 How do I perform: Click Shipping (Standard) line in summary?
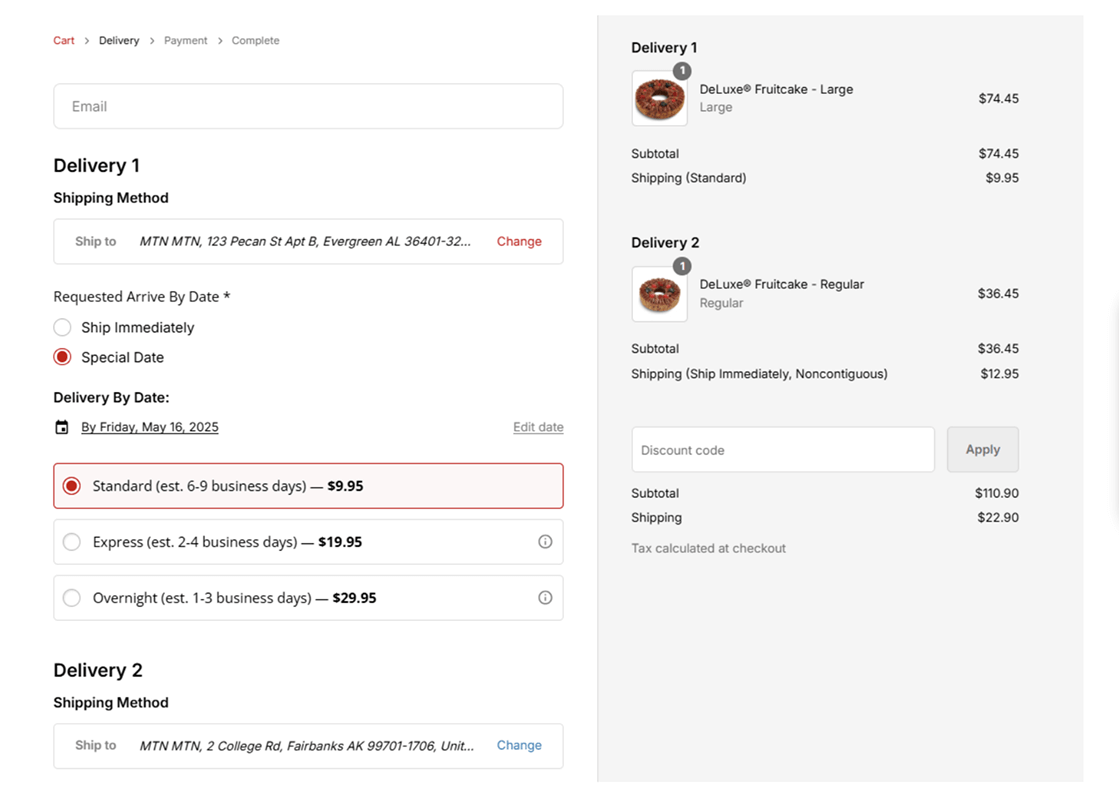[x=689, y=178]
